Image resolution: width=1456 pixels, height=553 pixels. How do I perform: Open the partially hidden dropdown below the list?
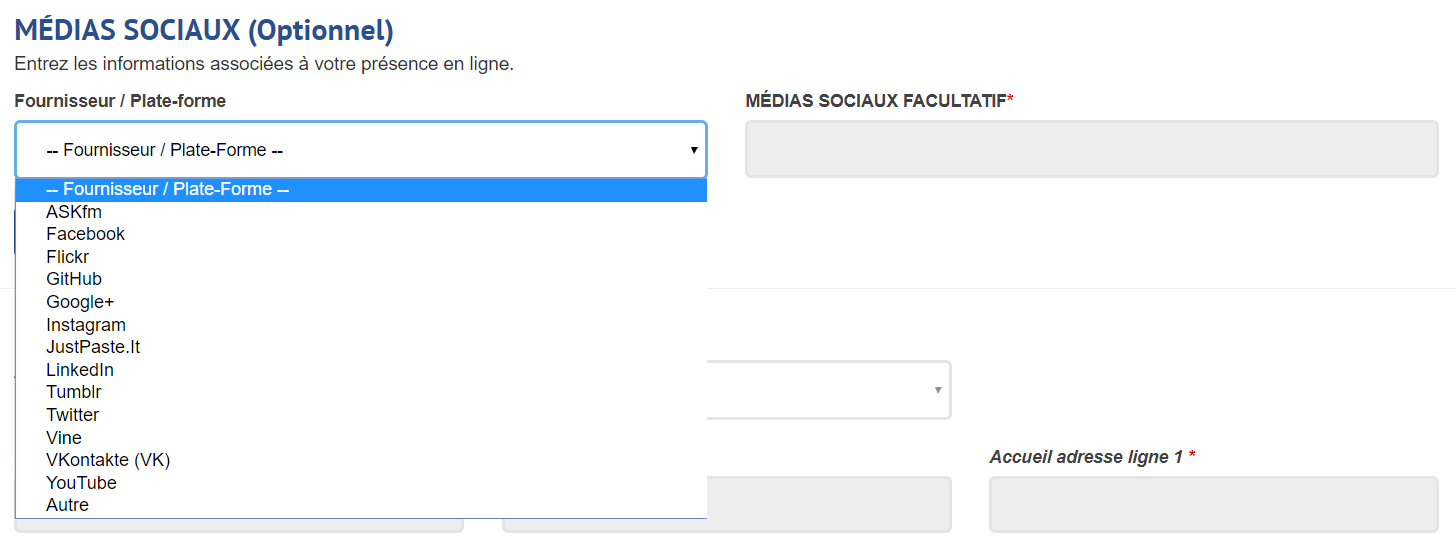830,390
